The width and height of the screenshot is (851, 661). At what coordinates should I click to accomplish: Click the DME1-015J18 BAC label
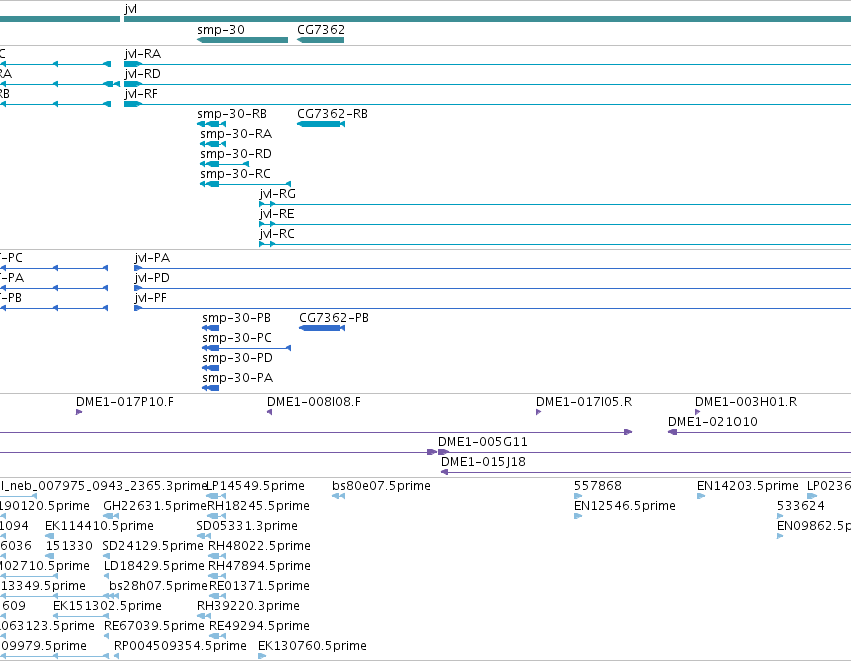pos(483,462)
